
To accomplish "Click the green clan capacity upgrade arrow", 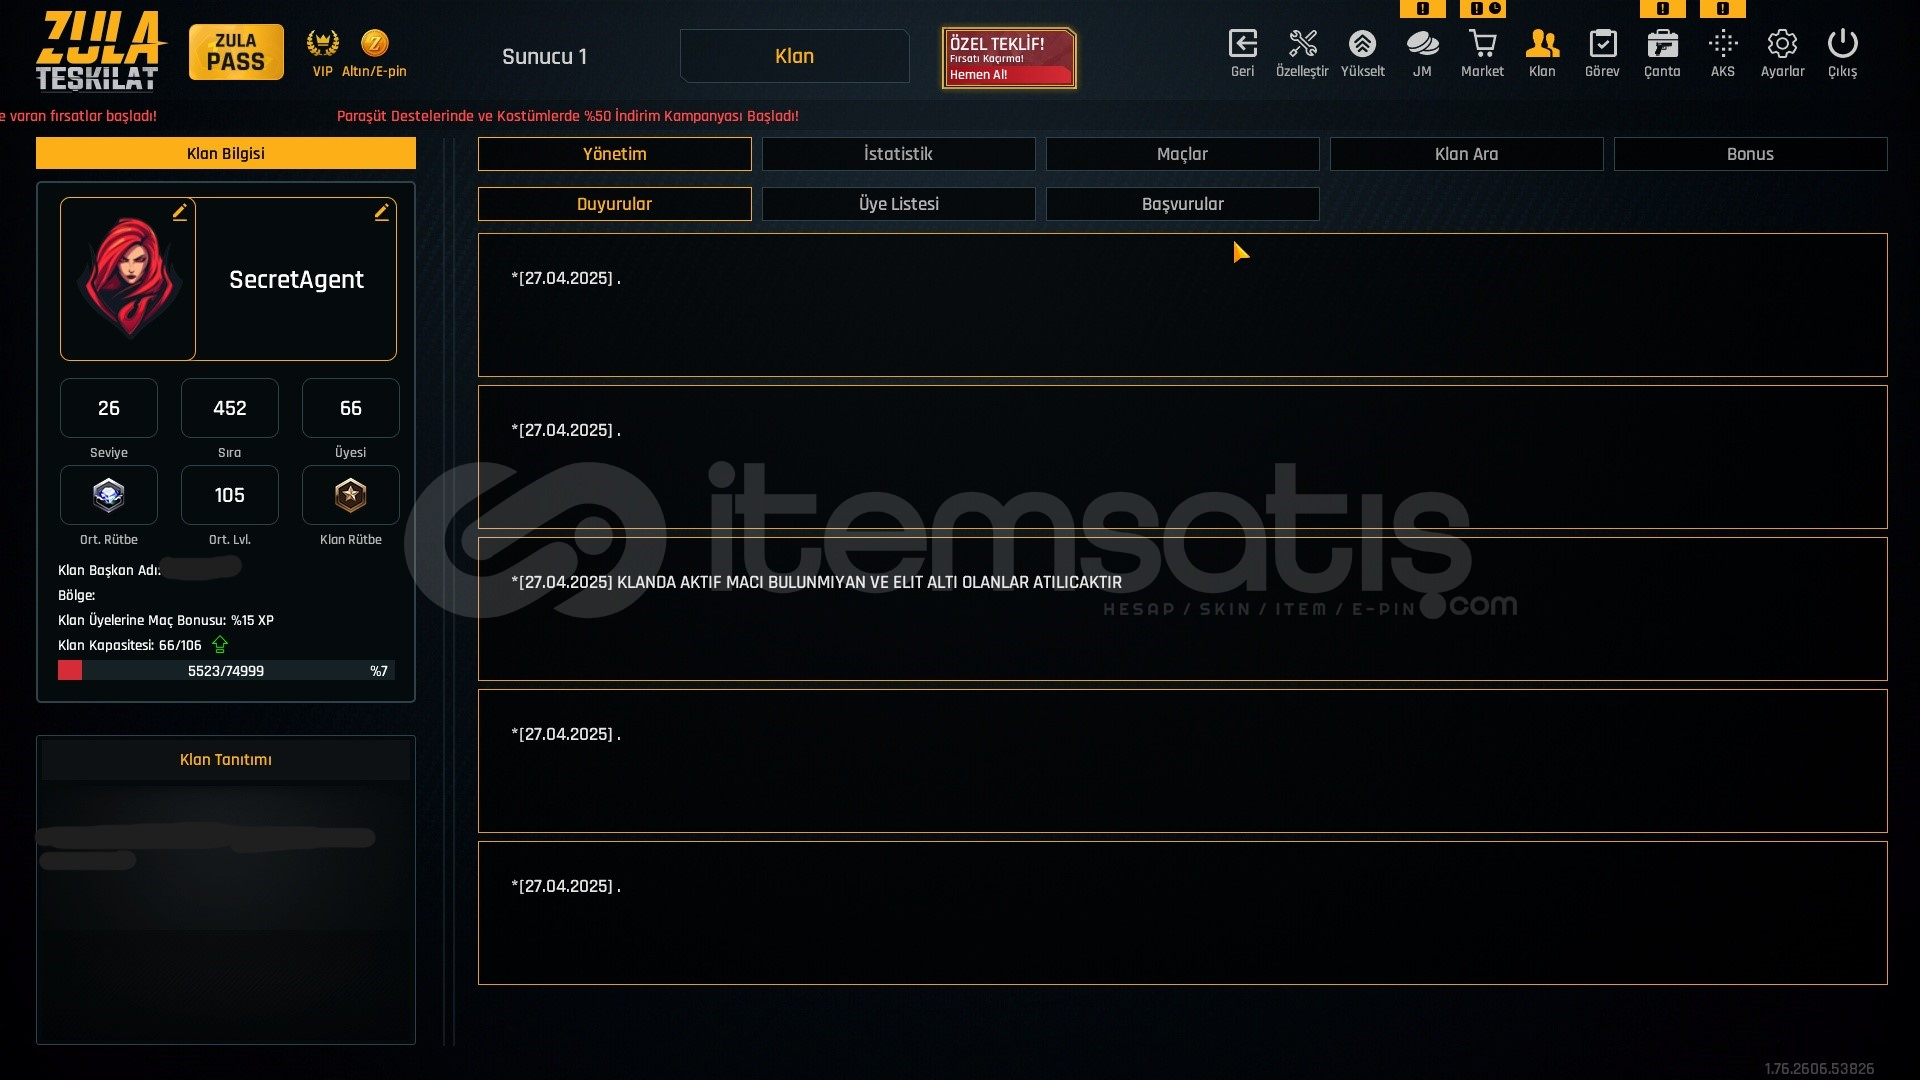I will pyautogui.click(x=220, y=645).
